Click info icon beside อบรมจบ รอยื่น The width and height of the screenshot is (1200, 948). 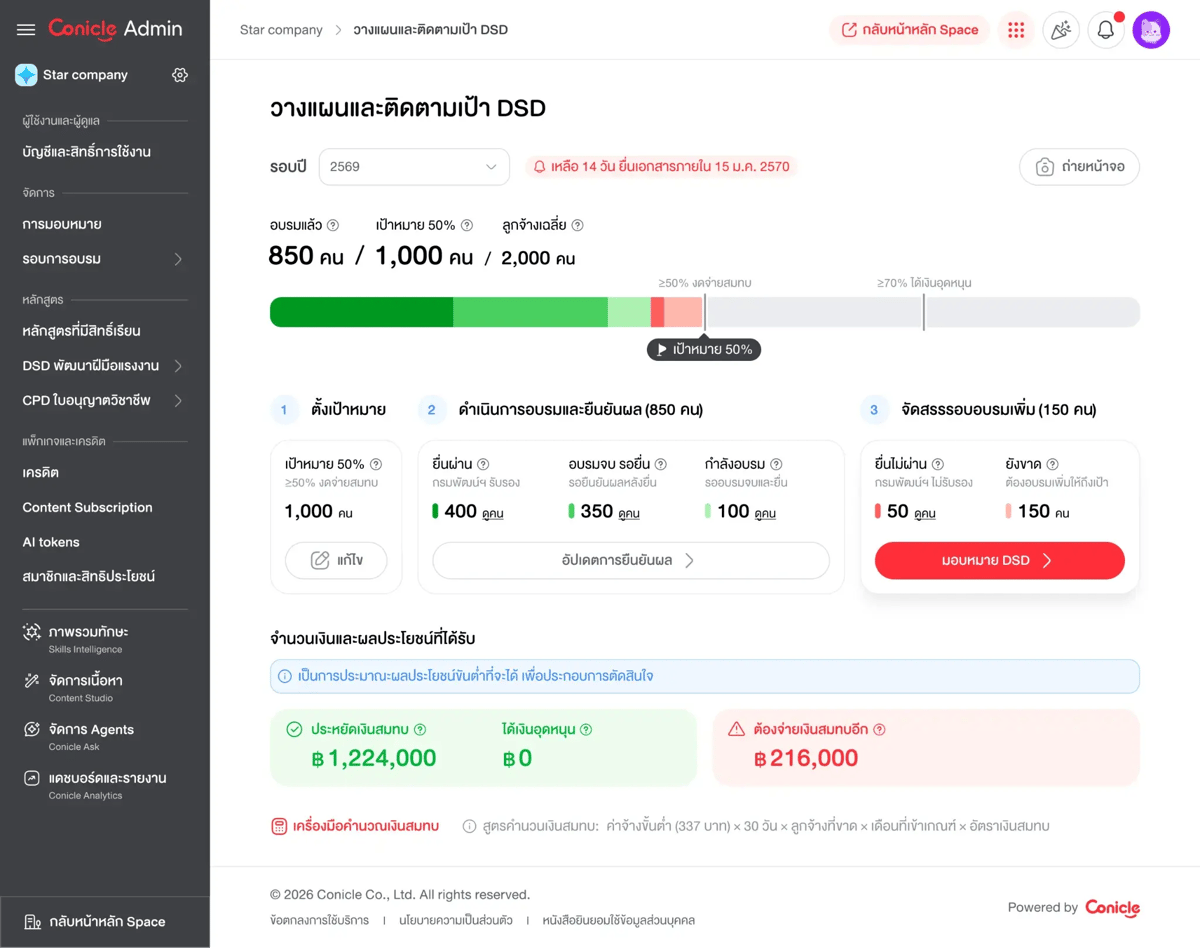[661, 464]
